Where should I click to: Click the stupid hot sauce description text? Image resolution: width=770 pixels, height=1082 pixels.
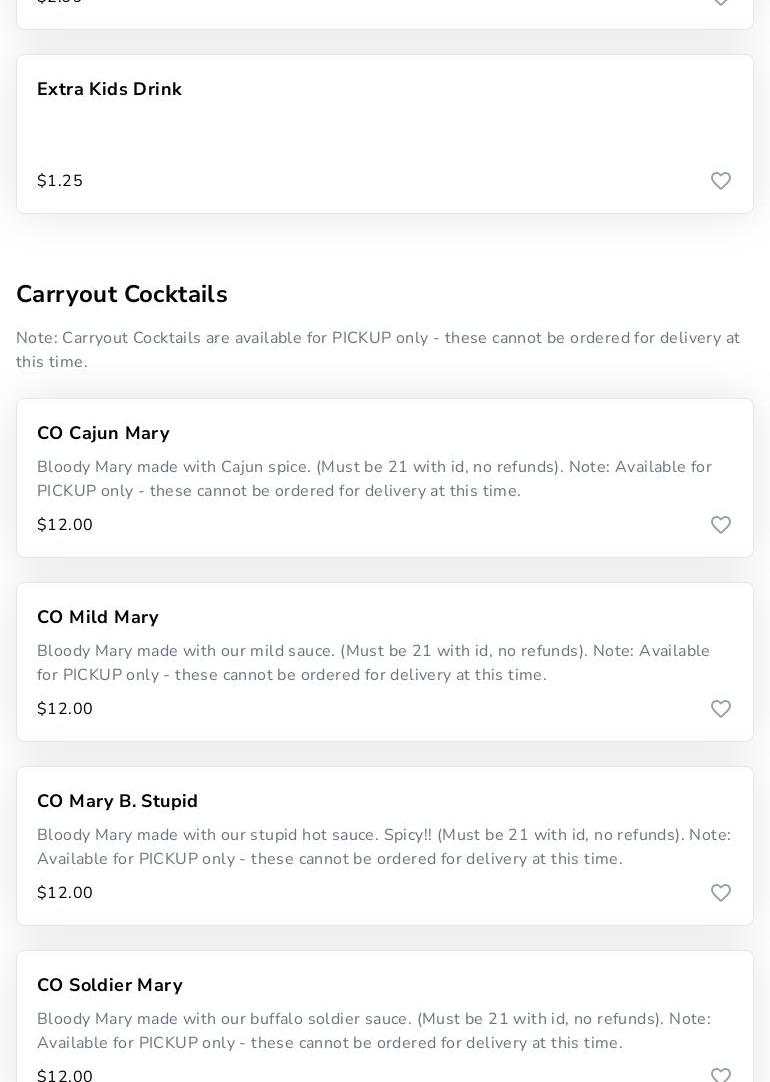383,847
